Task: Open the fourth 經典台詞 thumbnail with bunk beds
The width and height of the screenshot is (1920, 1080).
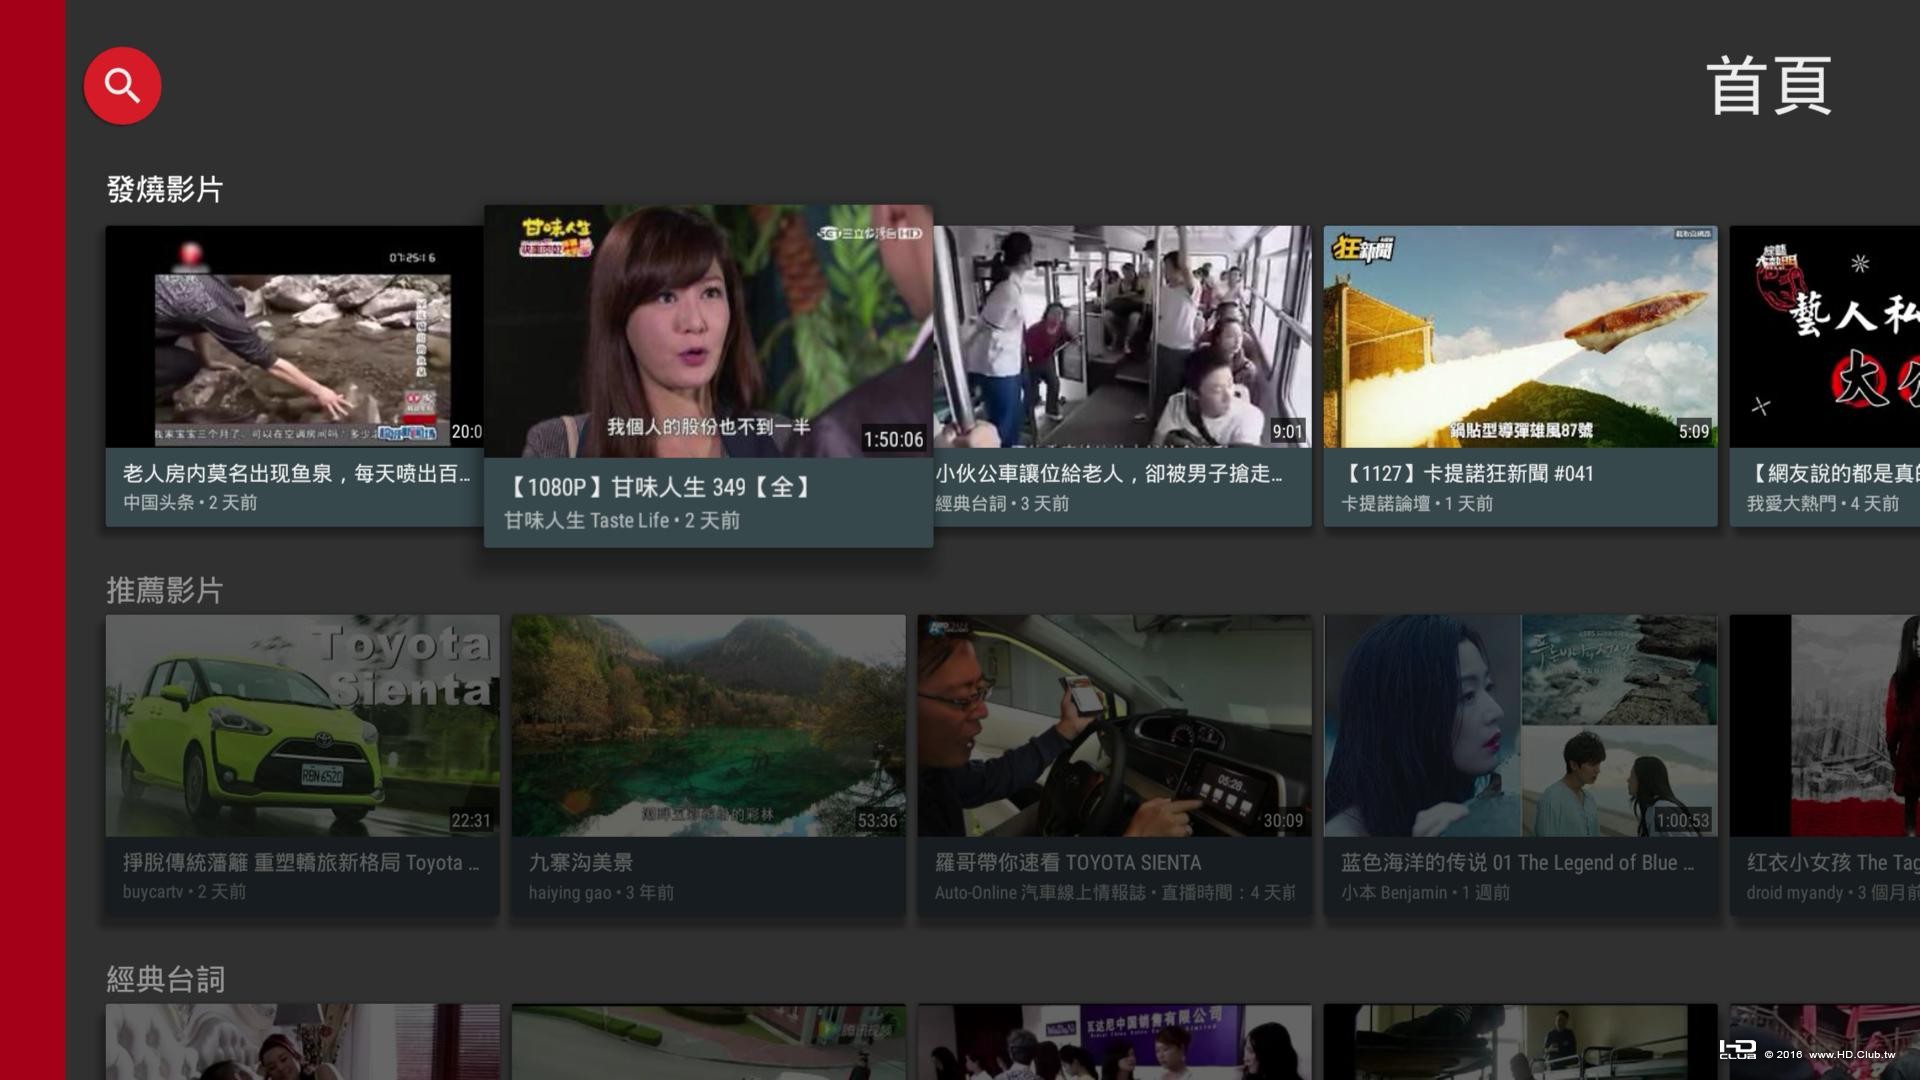Action: click(1520, 1042)
